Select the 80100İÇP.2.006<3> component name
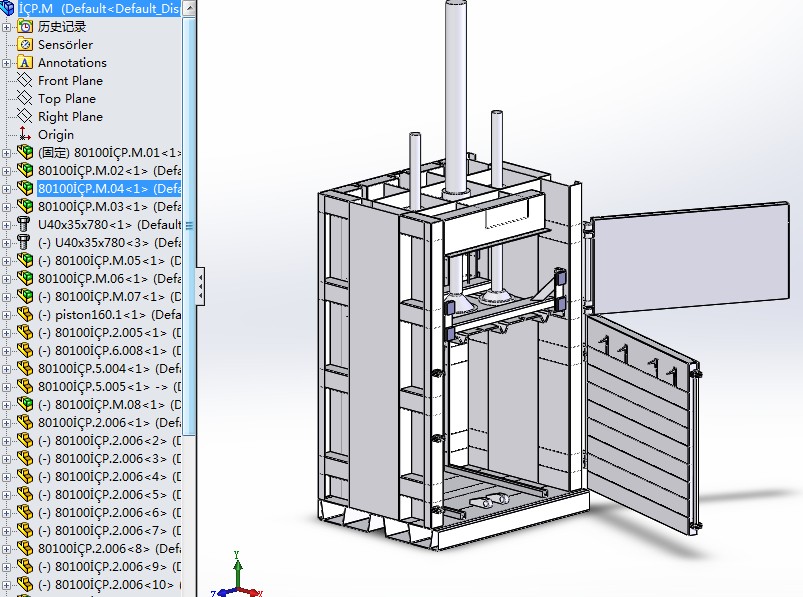This screenshot has width=803, height=597. (x=109, y=458)
